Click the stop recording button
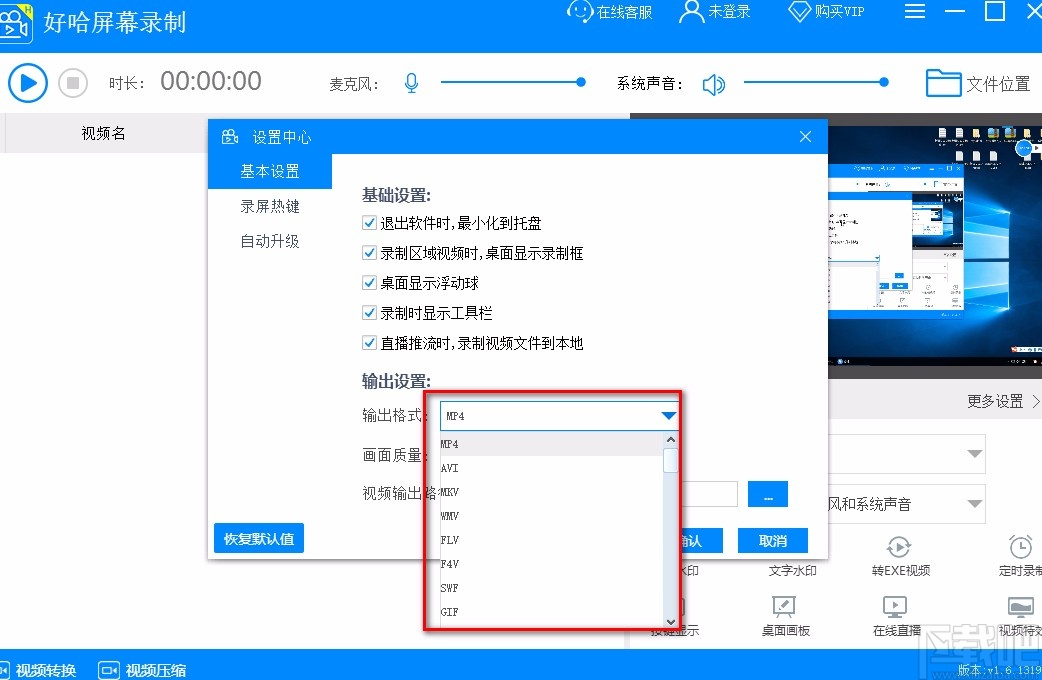1042x680 pixels. point(73,83)
